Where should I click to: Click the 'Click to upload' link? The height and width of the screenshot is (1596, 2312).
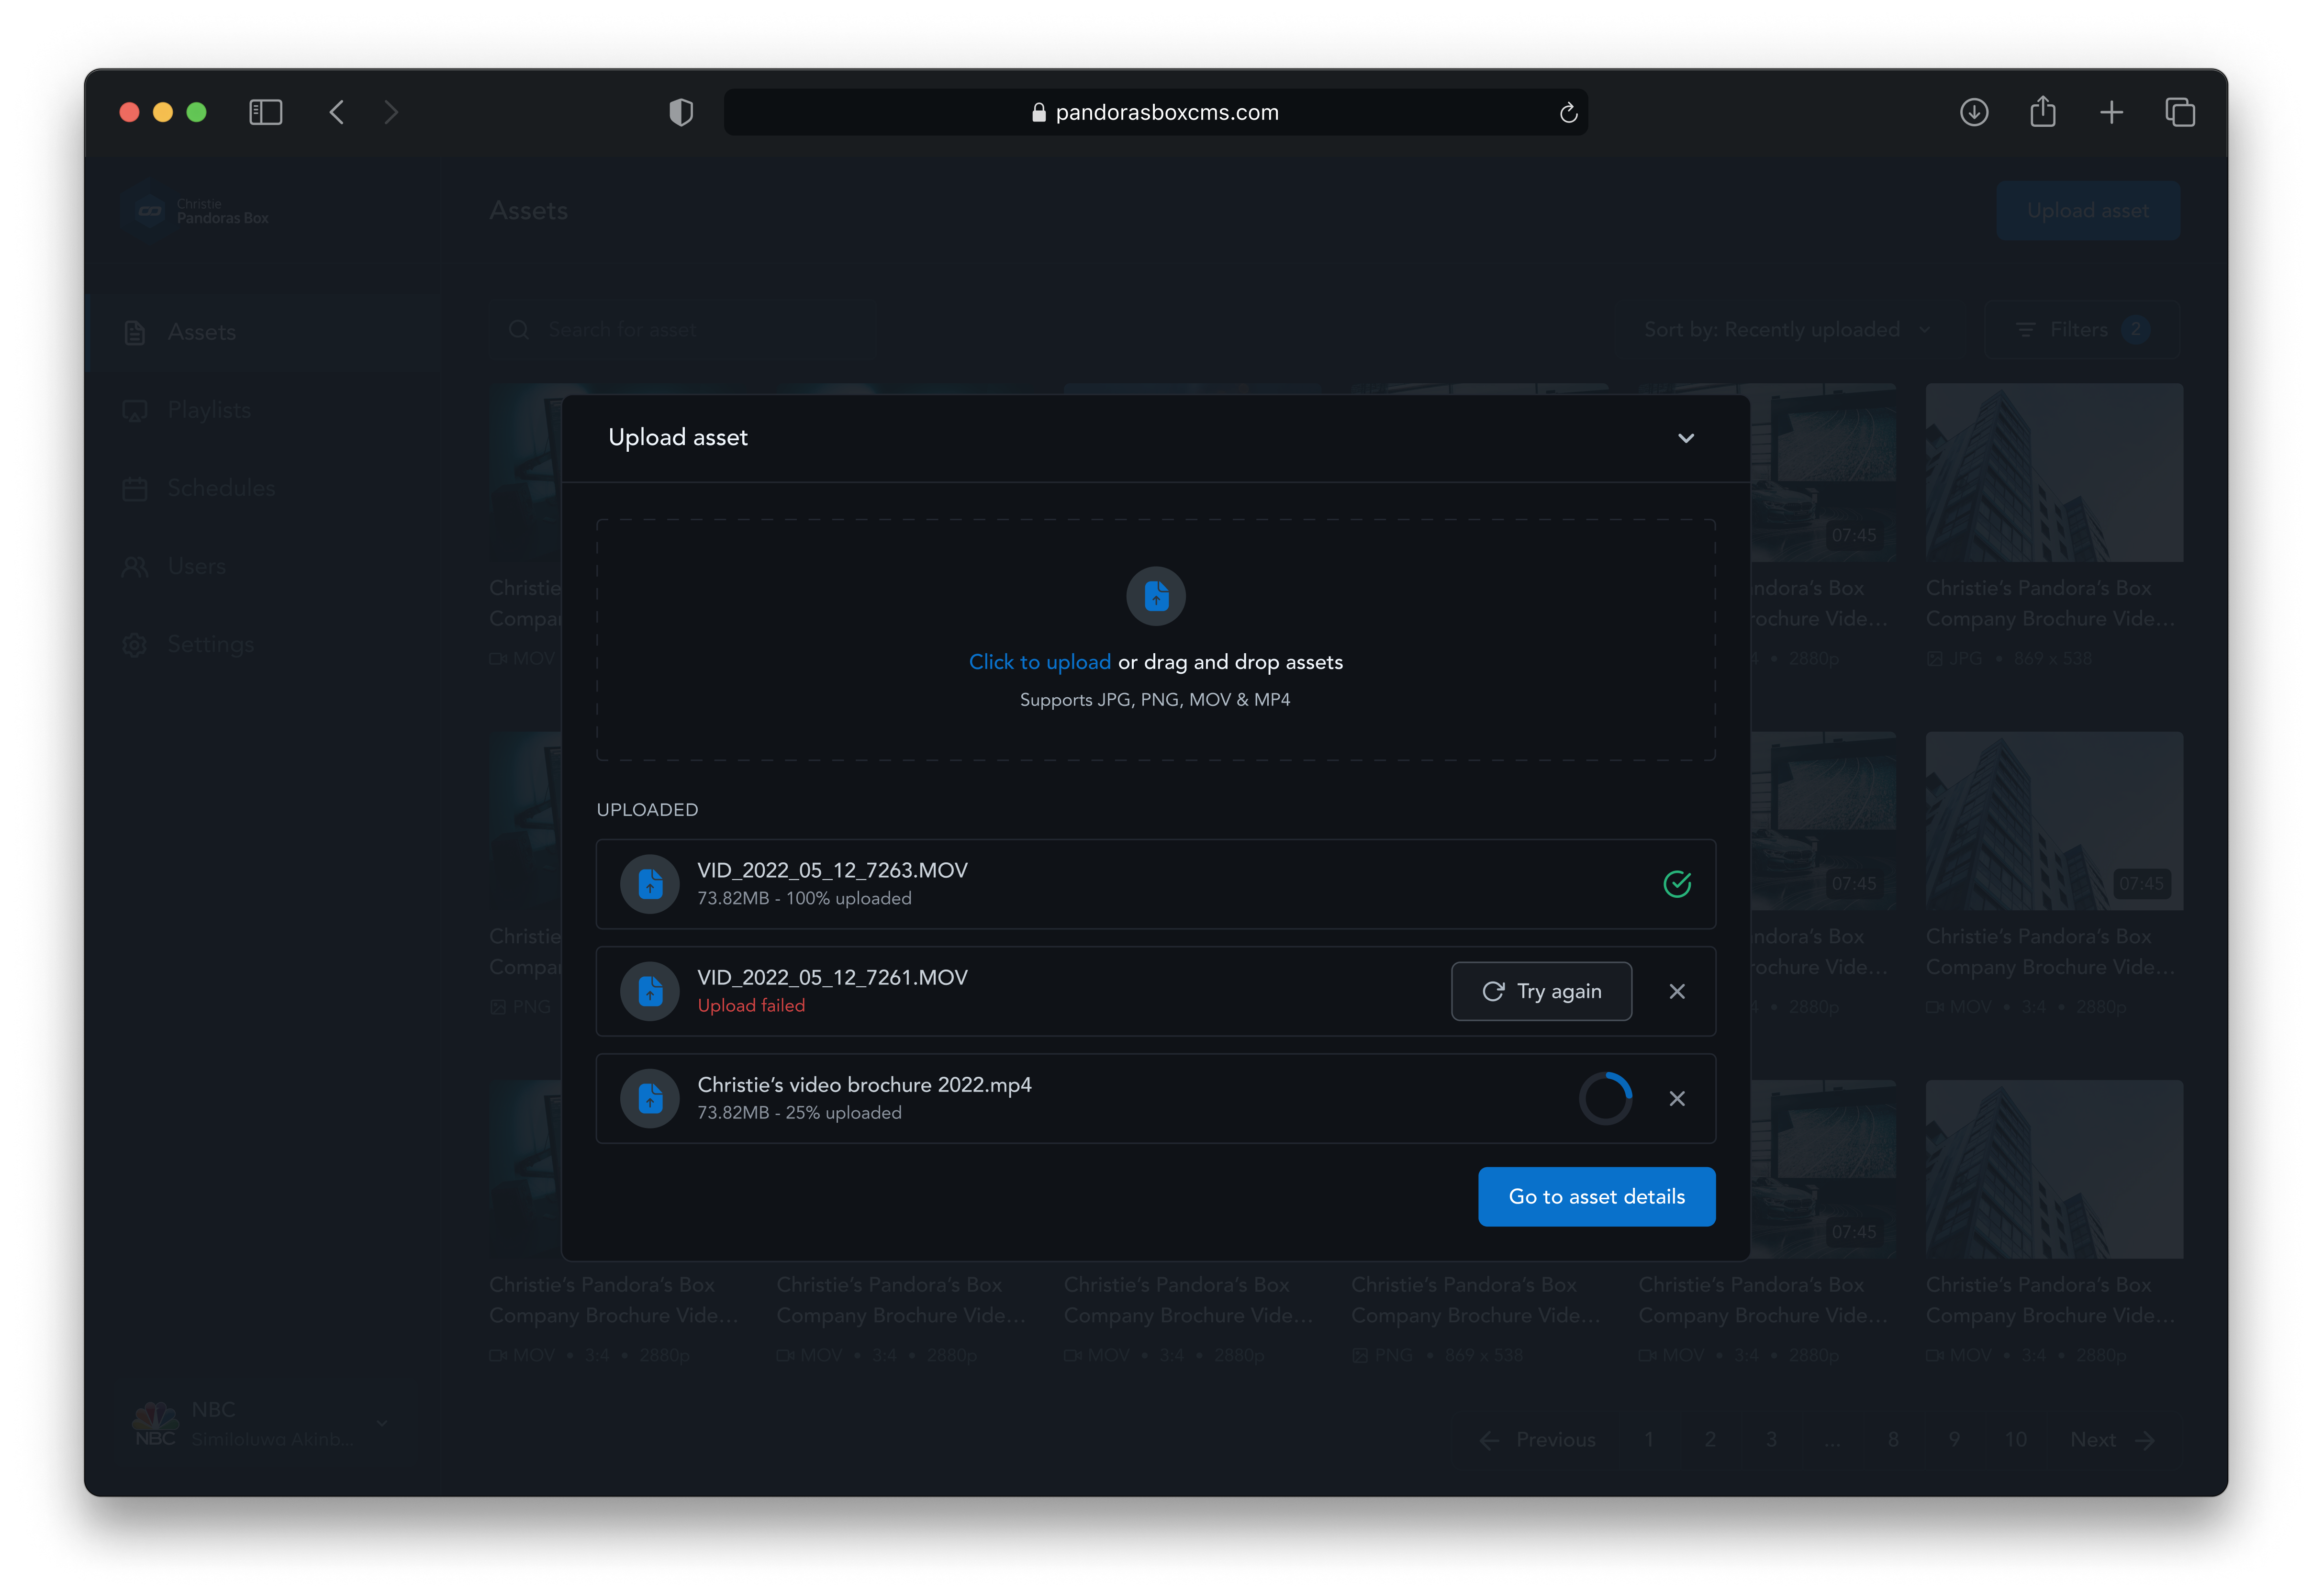click(x=1039, y=662)
